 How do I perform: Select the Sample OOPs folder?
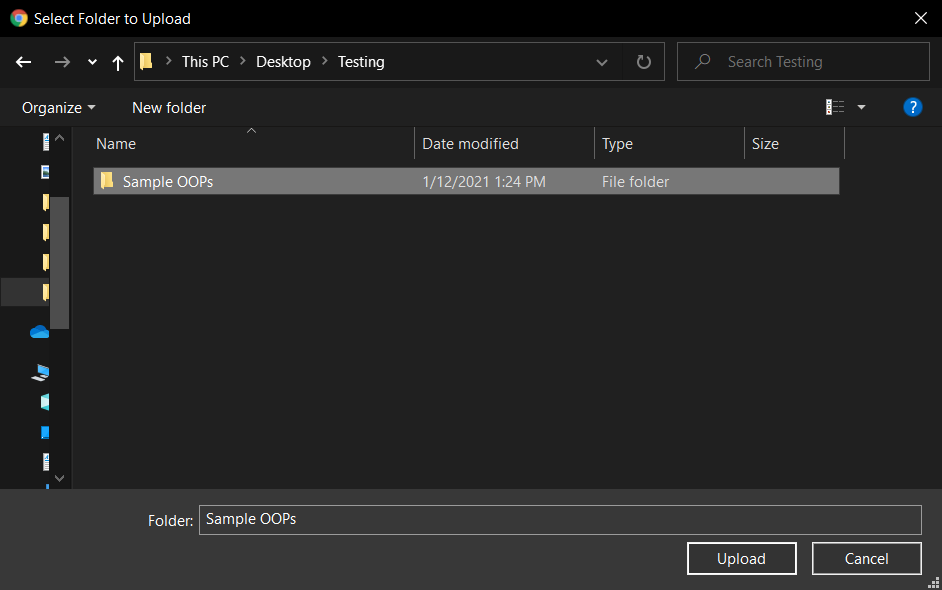coord(168,182)
